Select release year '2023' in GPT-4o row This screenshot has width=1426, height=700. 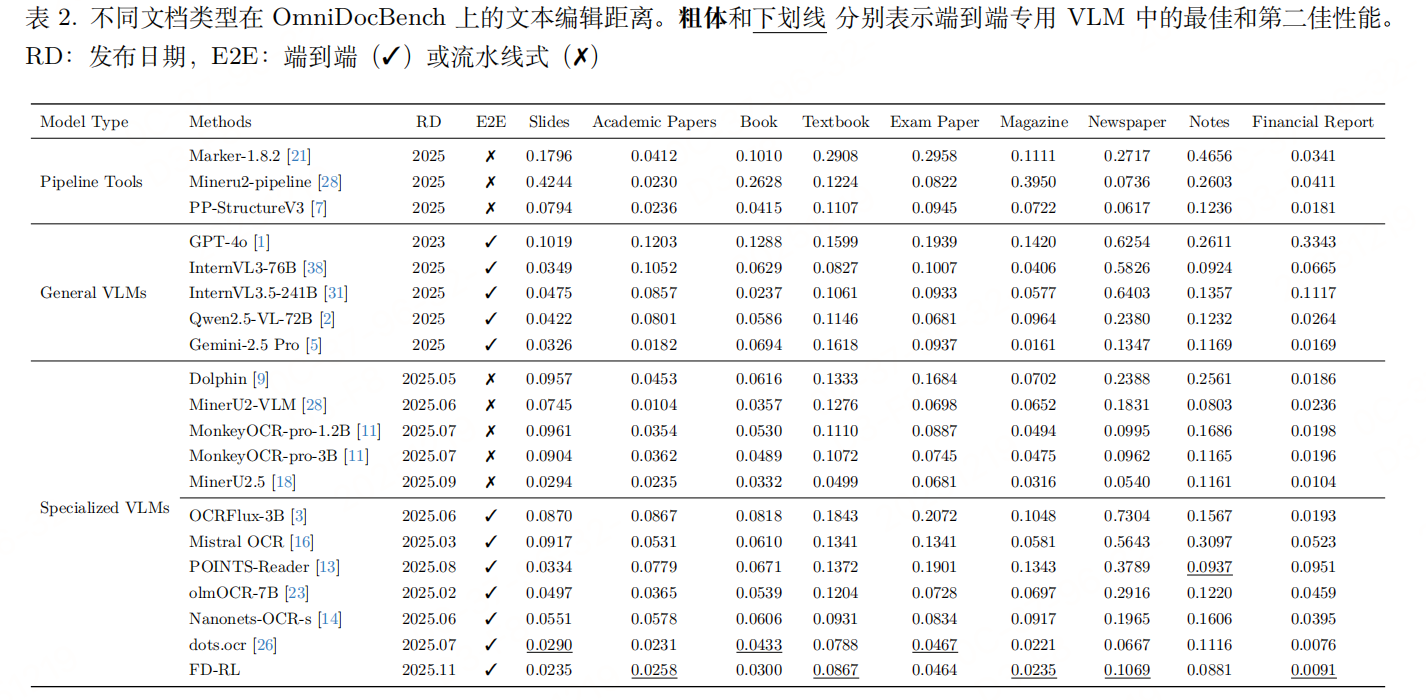point(429,242)
